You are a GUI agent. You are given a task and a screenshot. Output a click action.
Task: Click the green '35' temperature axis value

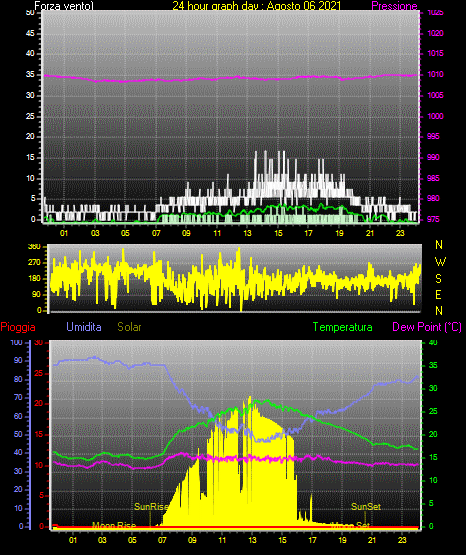point(433,365)
